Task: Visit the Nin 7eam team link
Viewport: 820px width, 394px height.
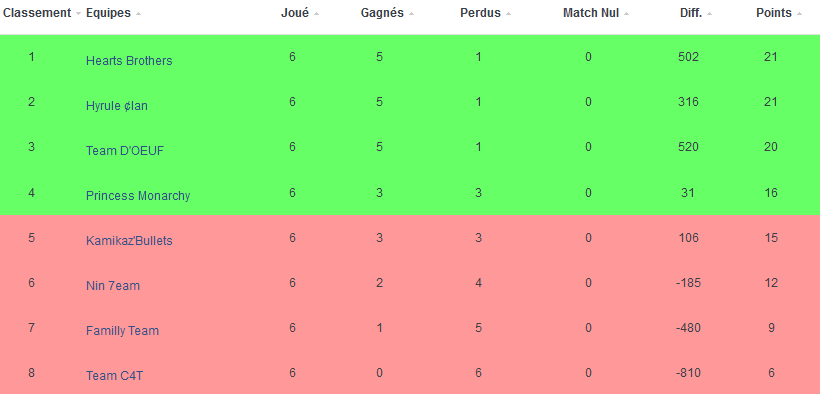Action: coord(113,286)
